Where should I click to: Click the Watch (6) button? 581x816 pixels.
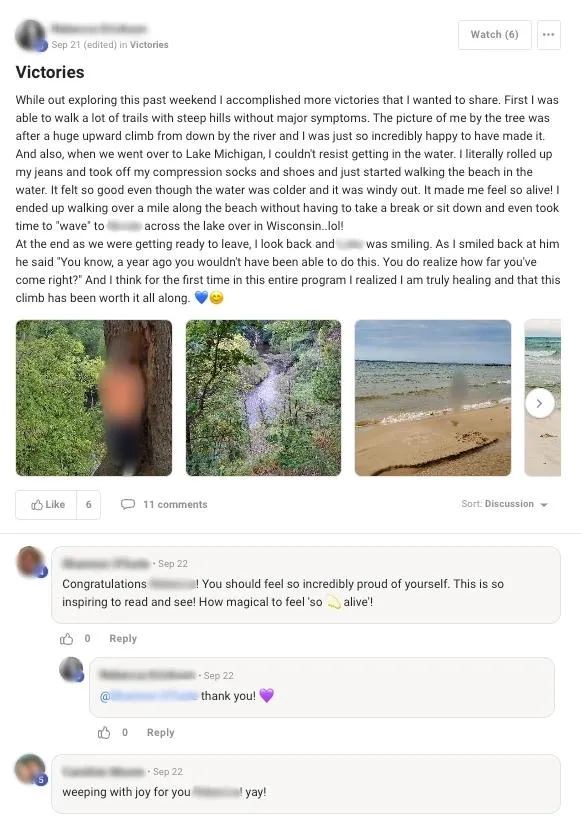coord(495,35)
